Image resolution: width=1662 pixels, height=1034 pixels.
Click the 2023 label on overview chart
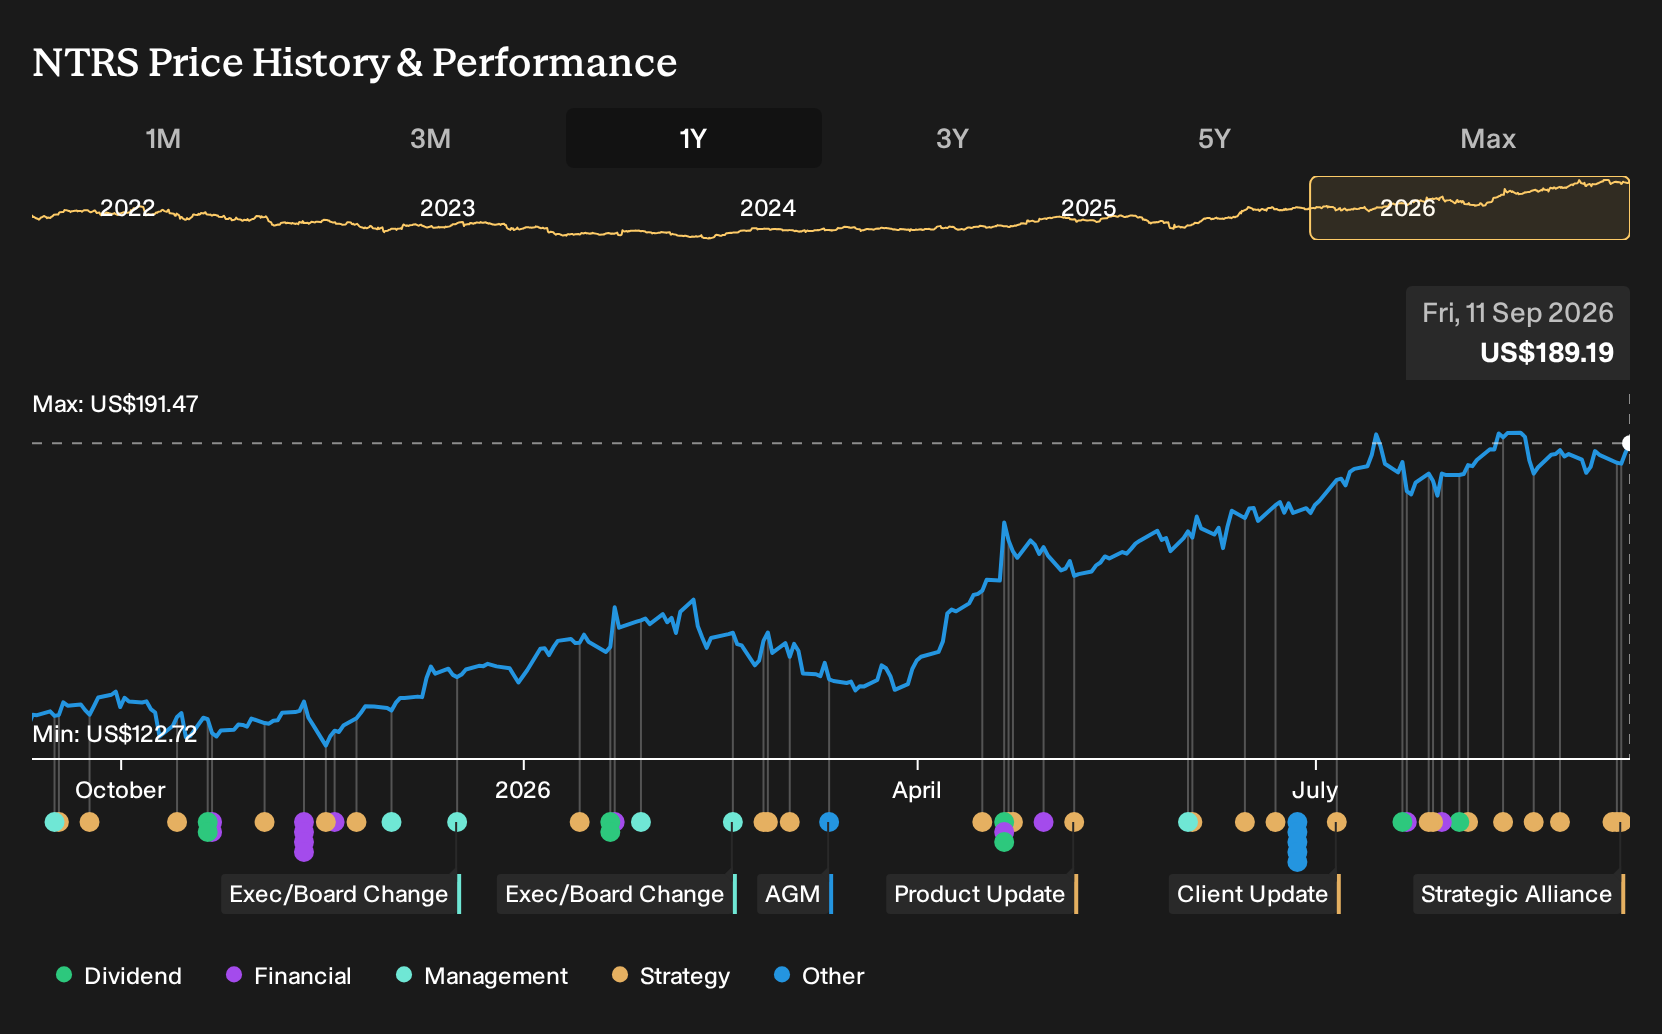click(447, 208)
